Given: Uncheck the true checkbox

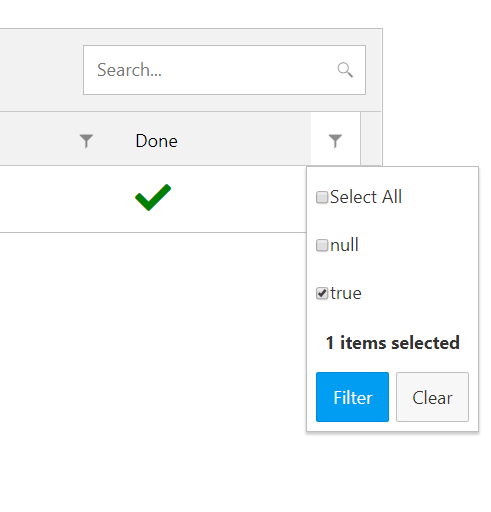Looking at the screenshot, I should pos(322,293).
